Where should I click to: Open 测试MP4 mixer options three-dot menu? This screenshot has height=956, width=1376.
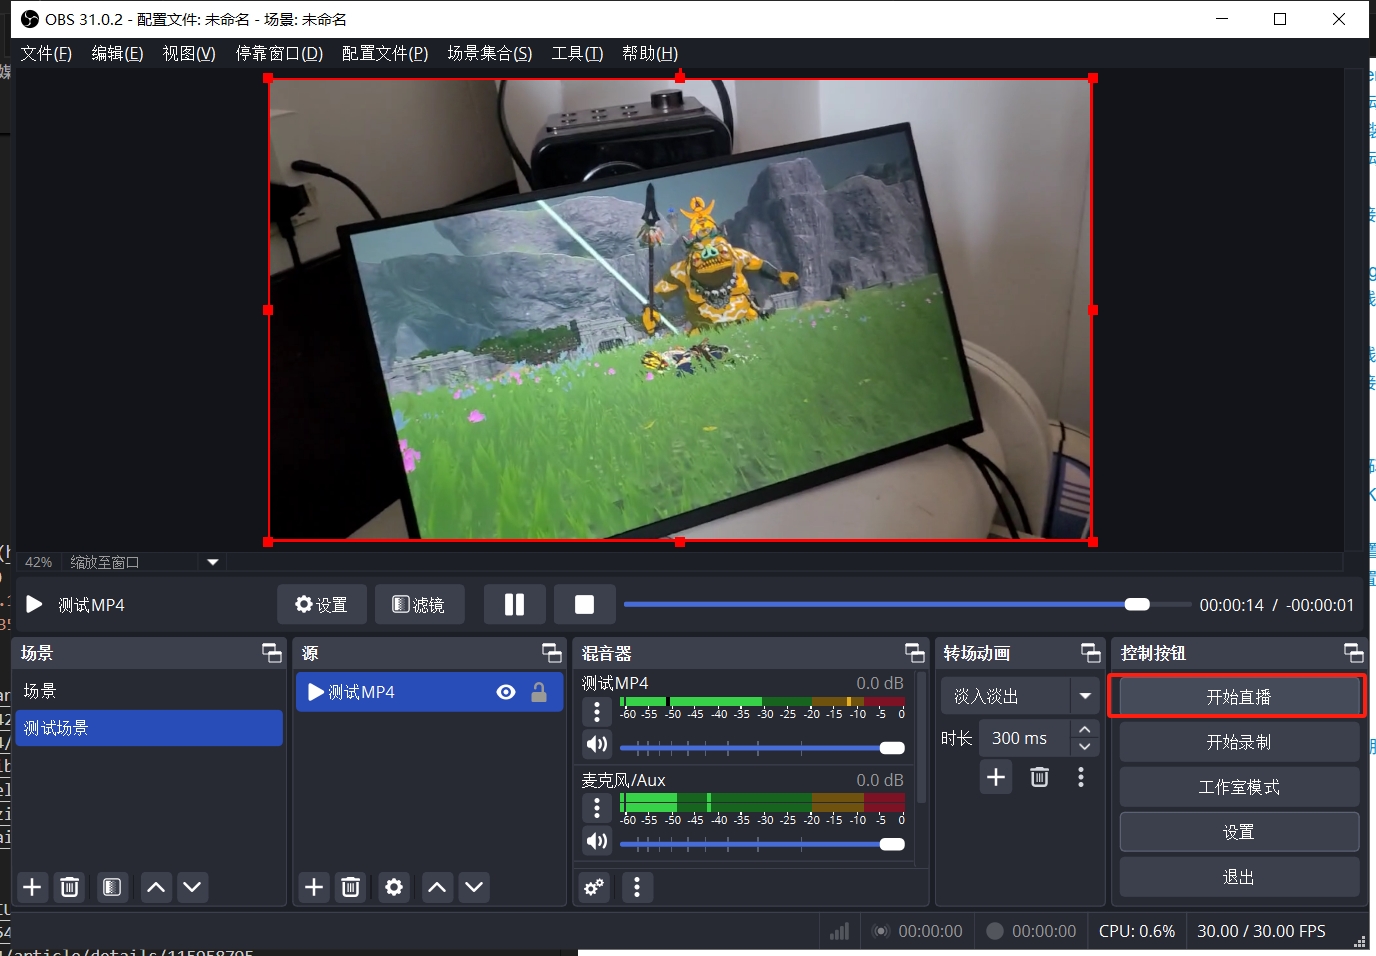tap(597, 711)
